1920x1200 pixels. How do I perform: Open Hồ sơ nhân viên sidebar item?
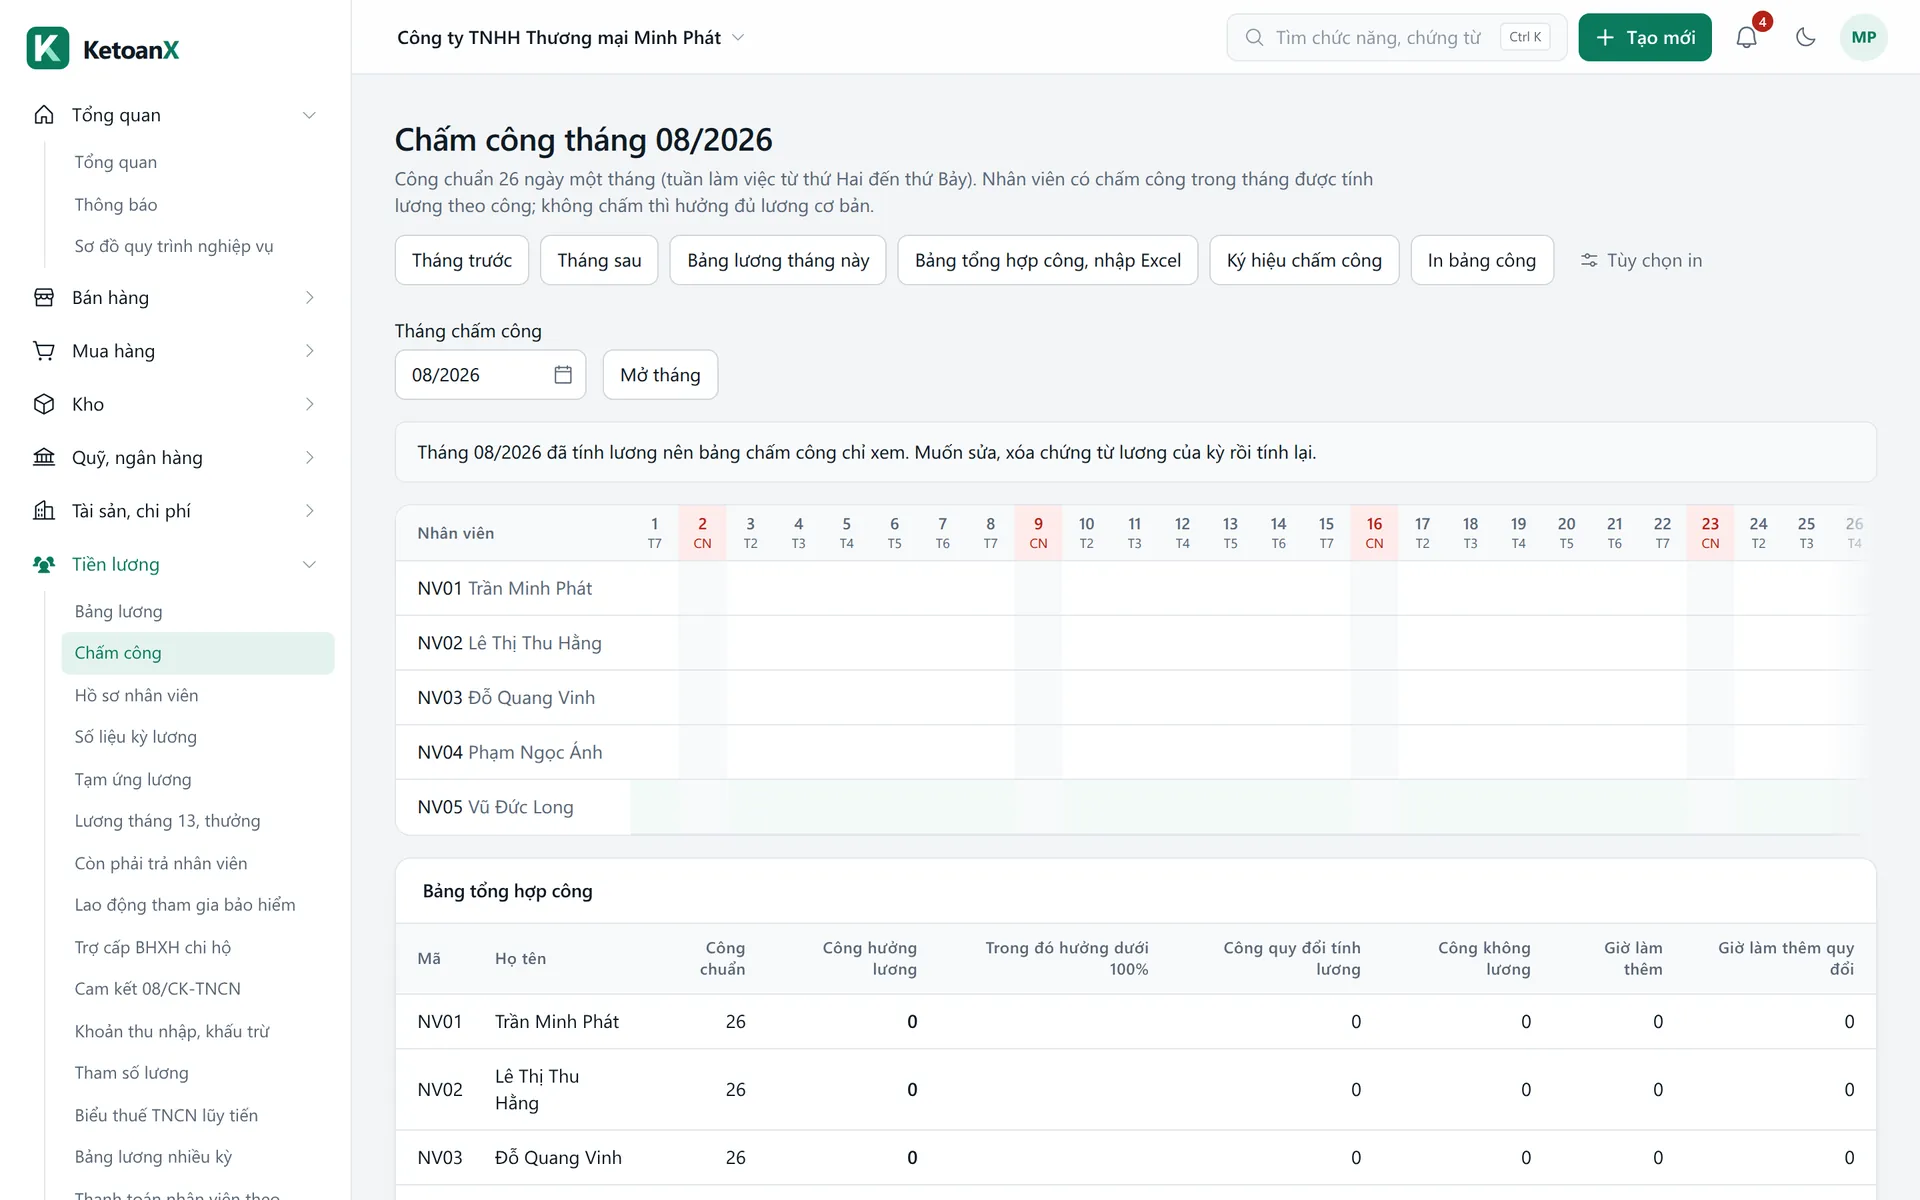(x=198, y=695)
